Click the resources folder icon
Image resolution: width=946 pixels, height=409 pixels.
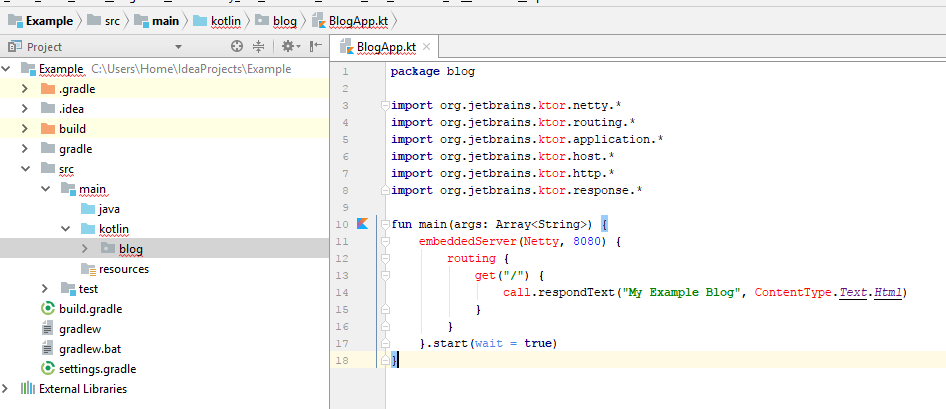(x=88, y=268)
